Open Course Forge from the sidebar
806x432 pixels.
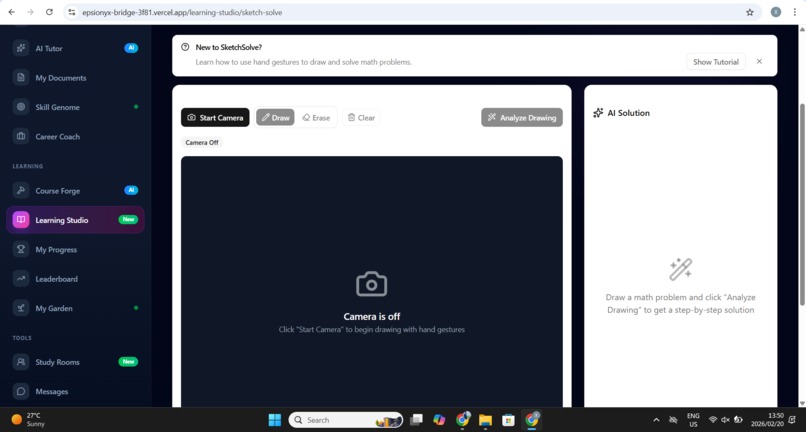[75, 190]
